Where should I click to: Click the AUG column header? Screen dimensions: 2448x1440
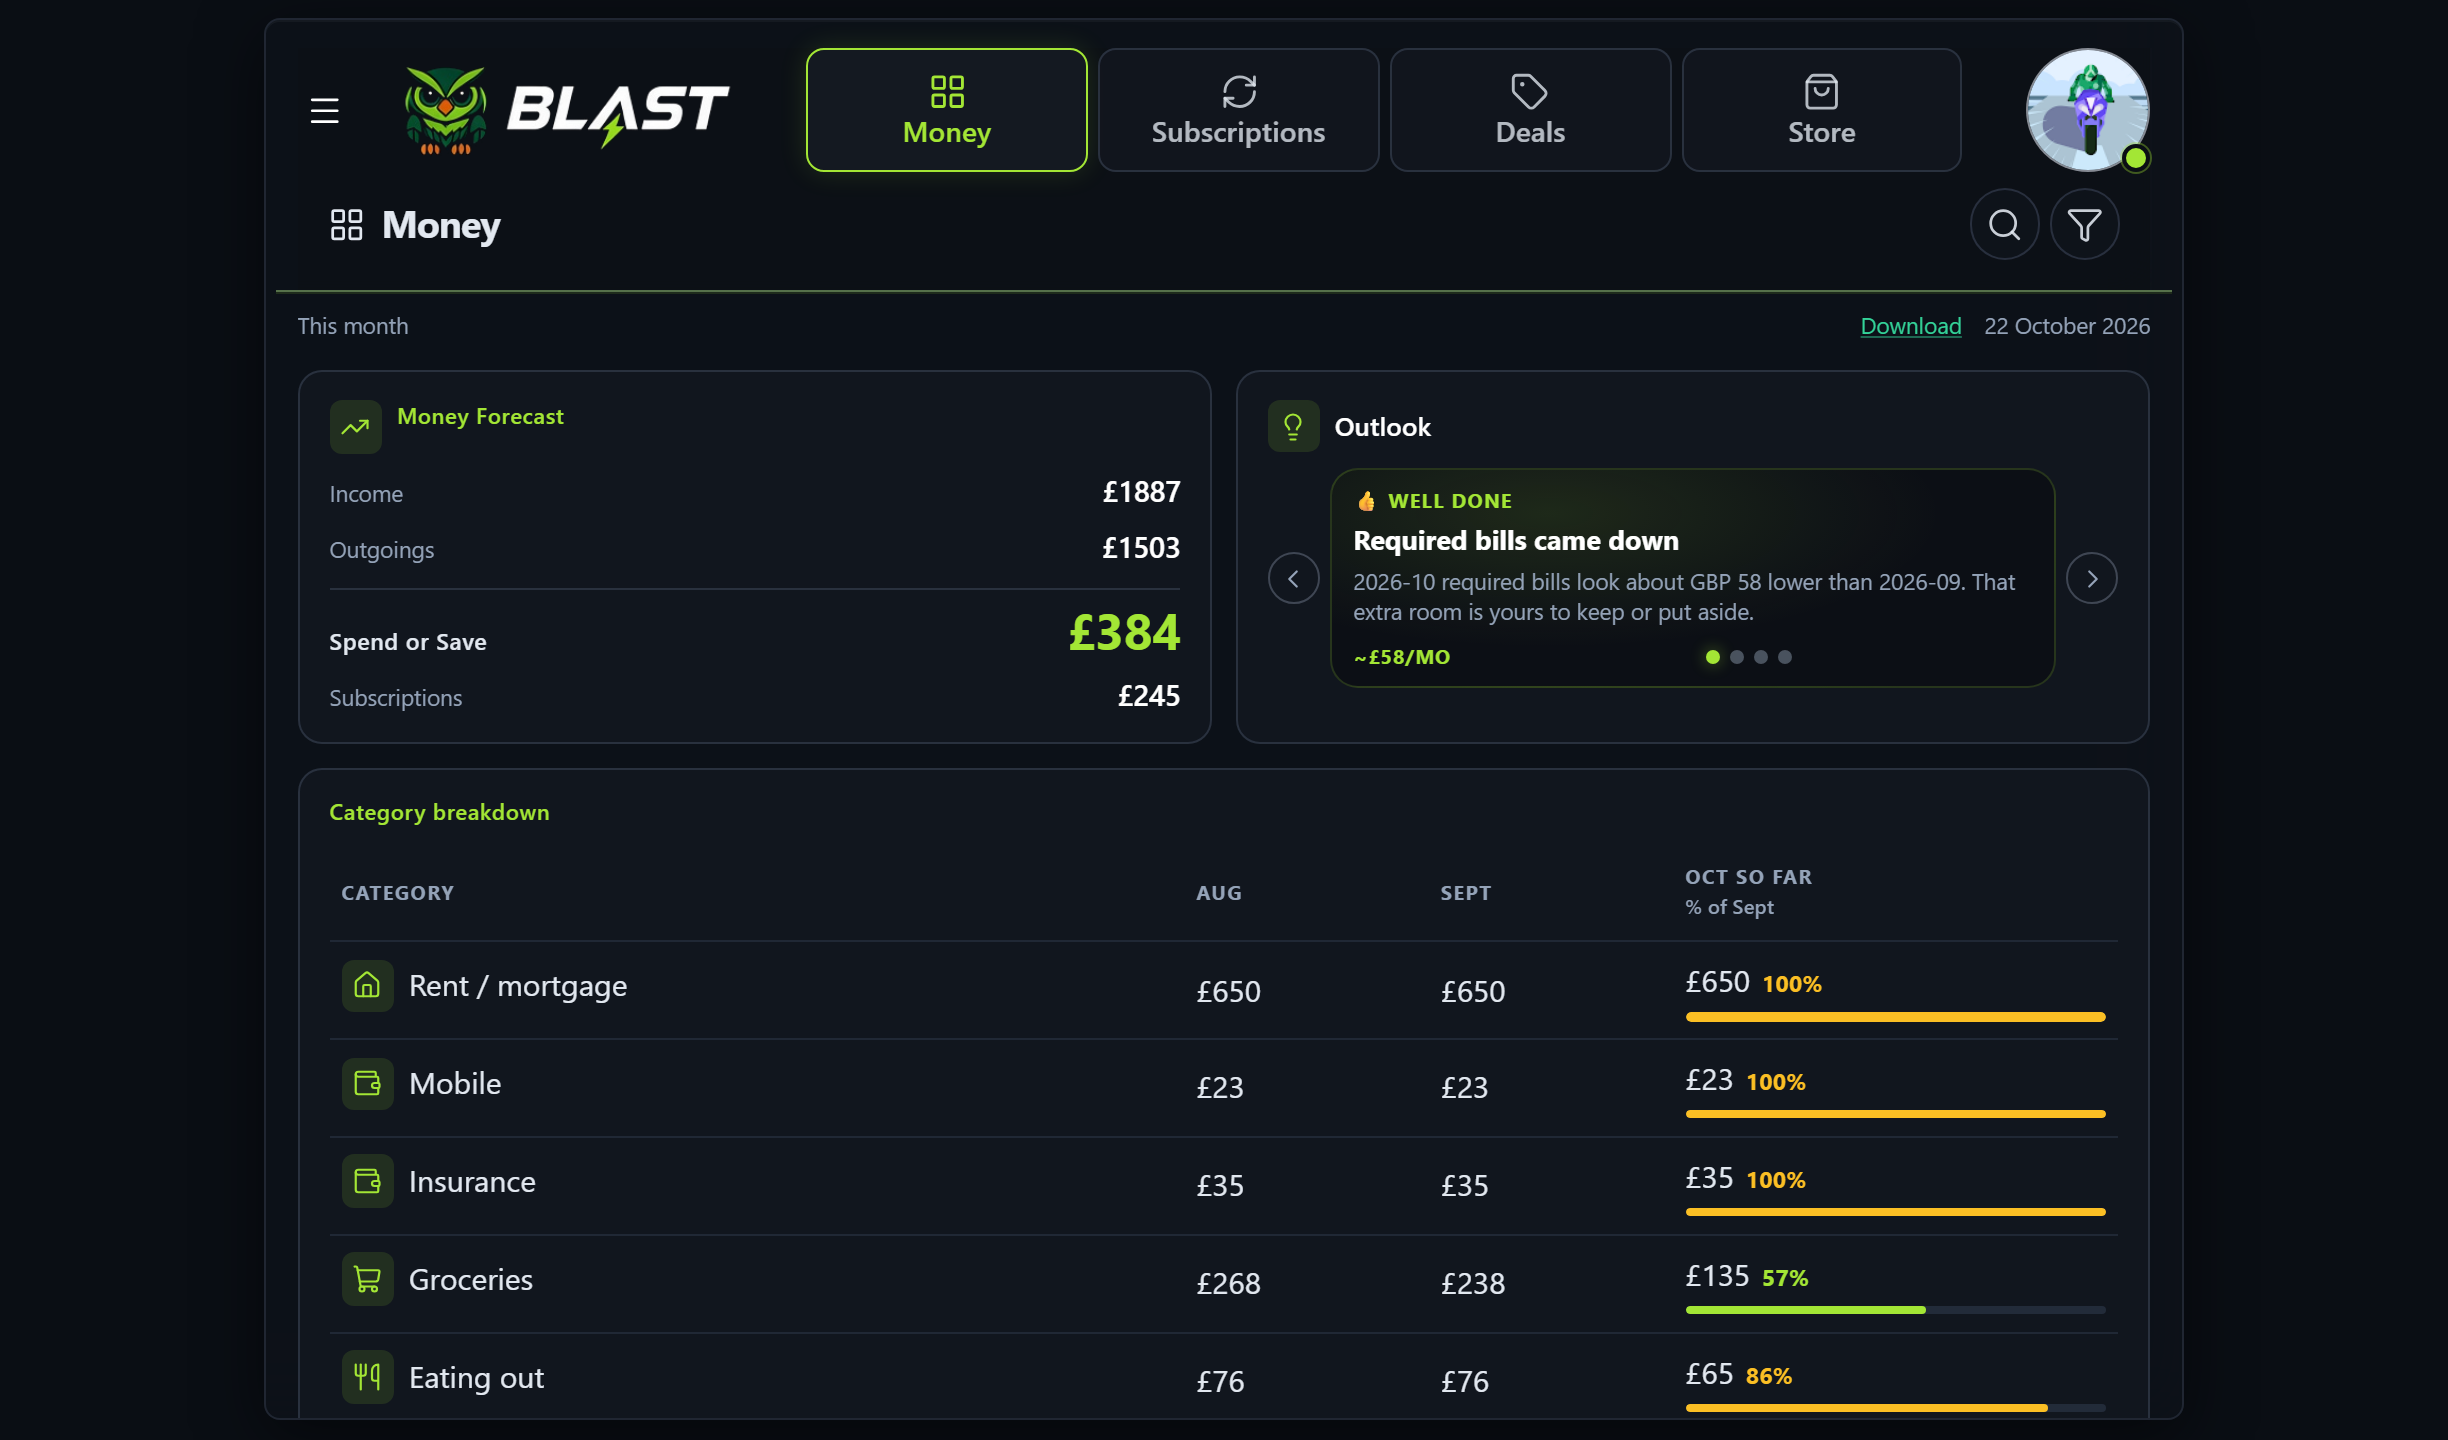tap(1219, 893)
